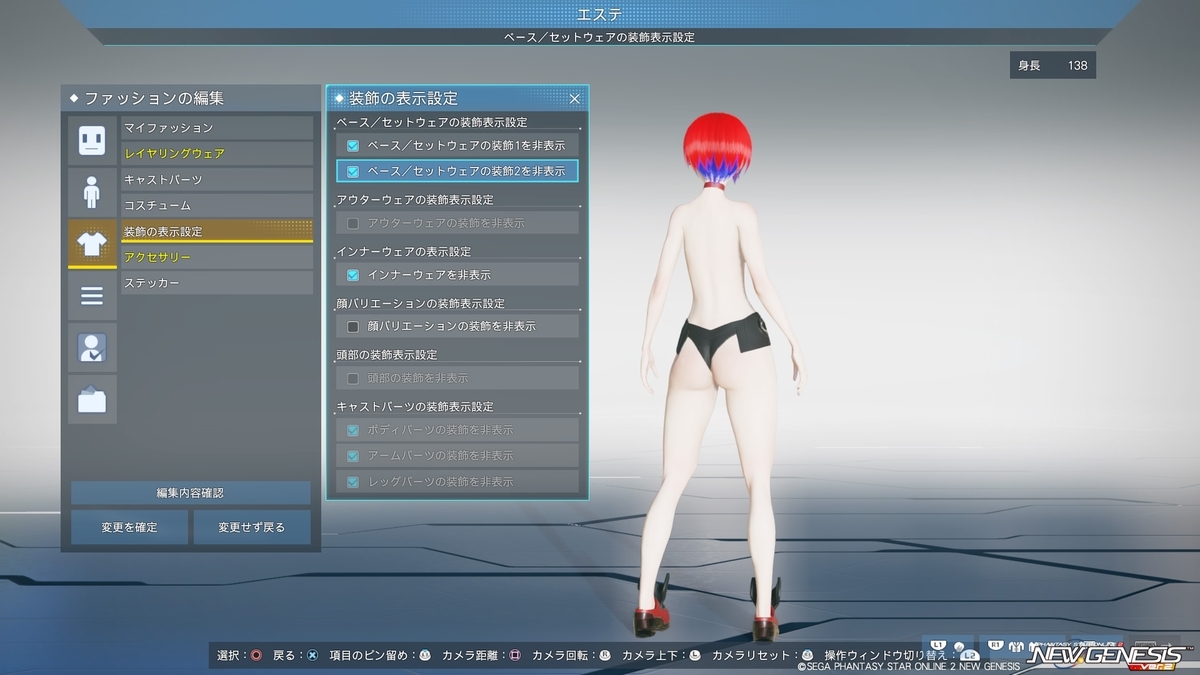This screenshot has height=675, width=1200.
Task: Open マイファッション menu entry
Action: click(217, 128)
